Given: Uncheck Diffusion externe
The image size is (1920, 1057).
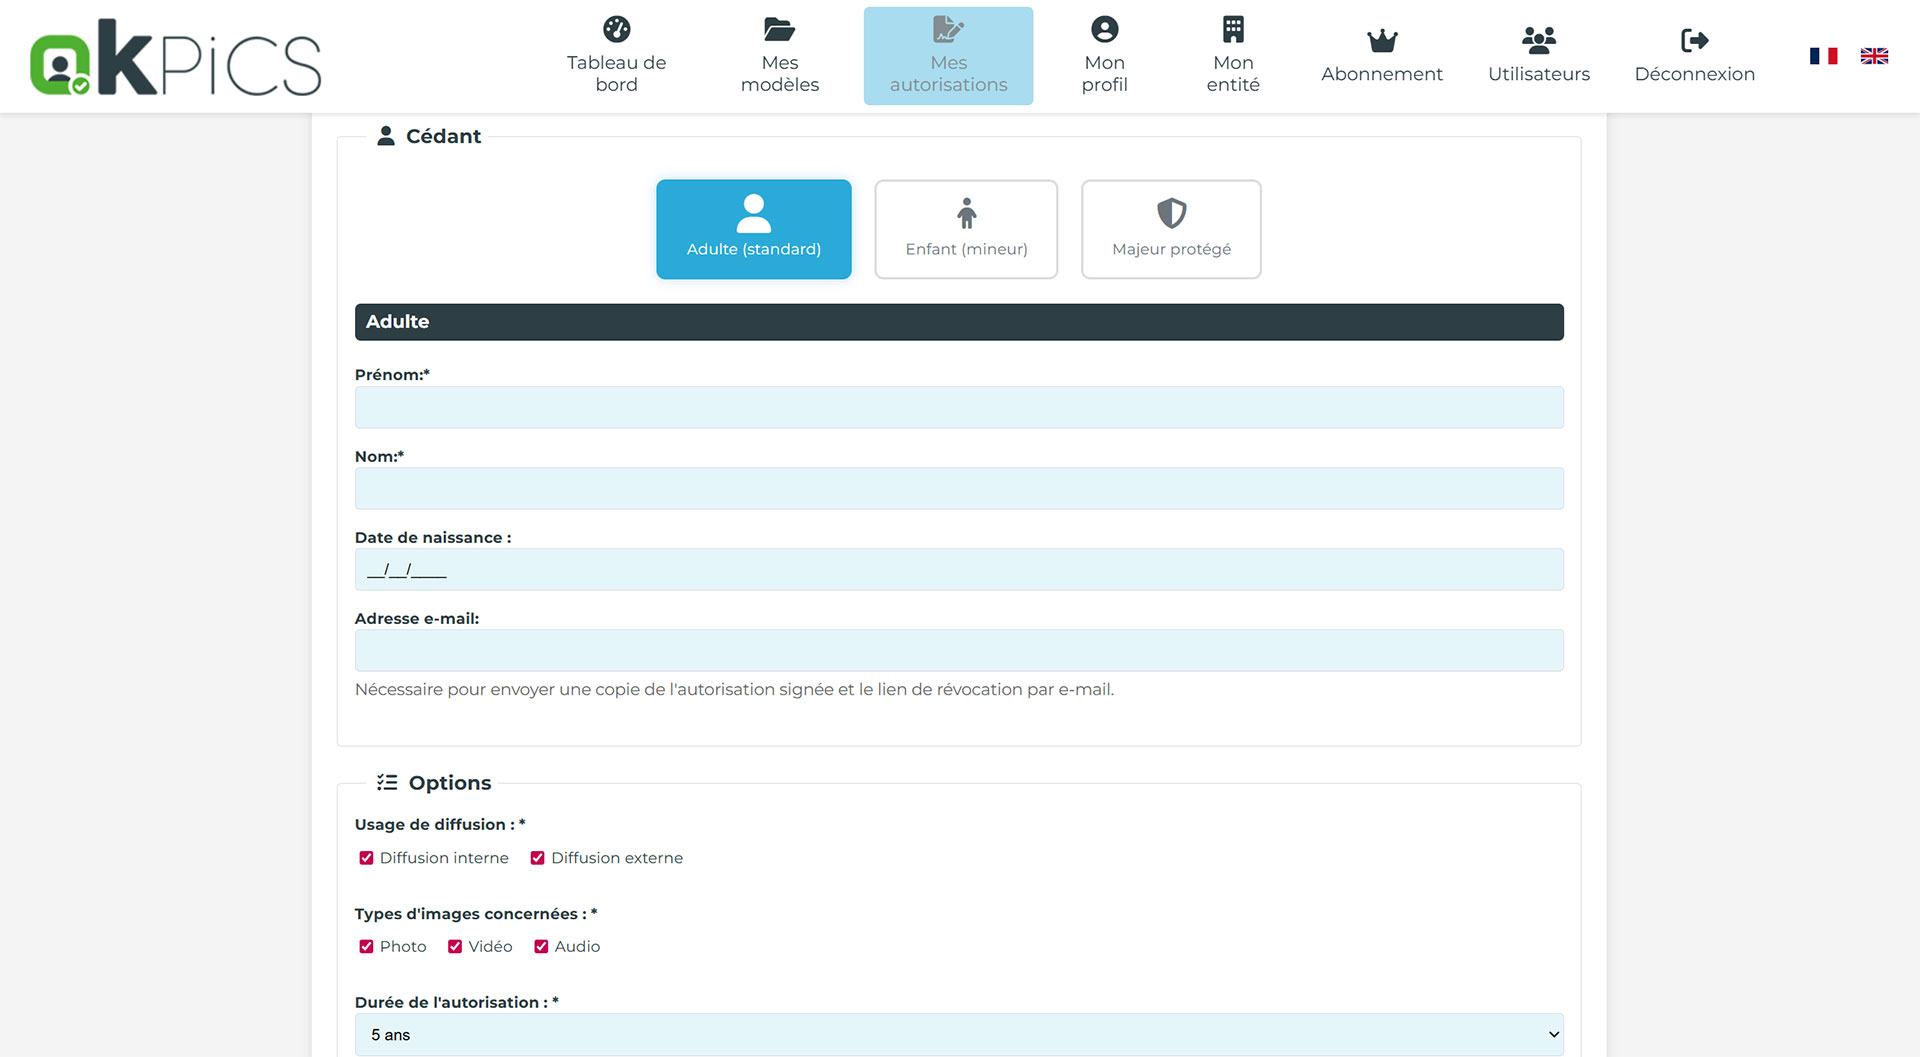Looking at the screenshot, I should [537, 858].
